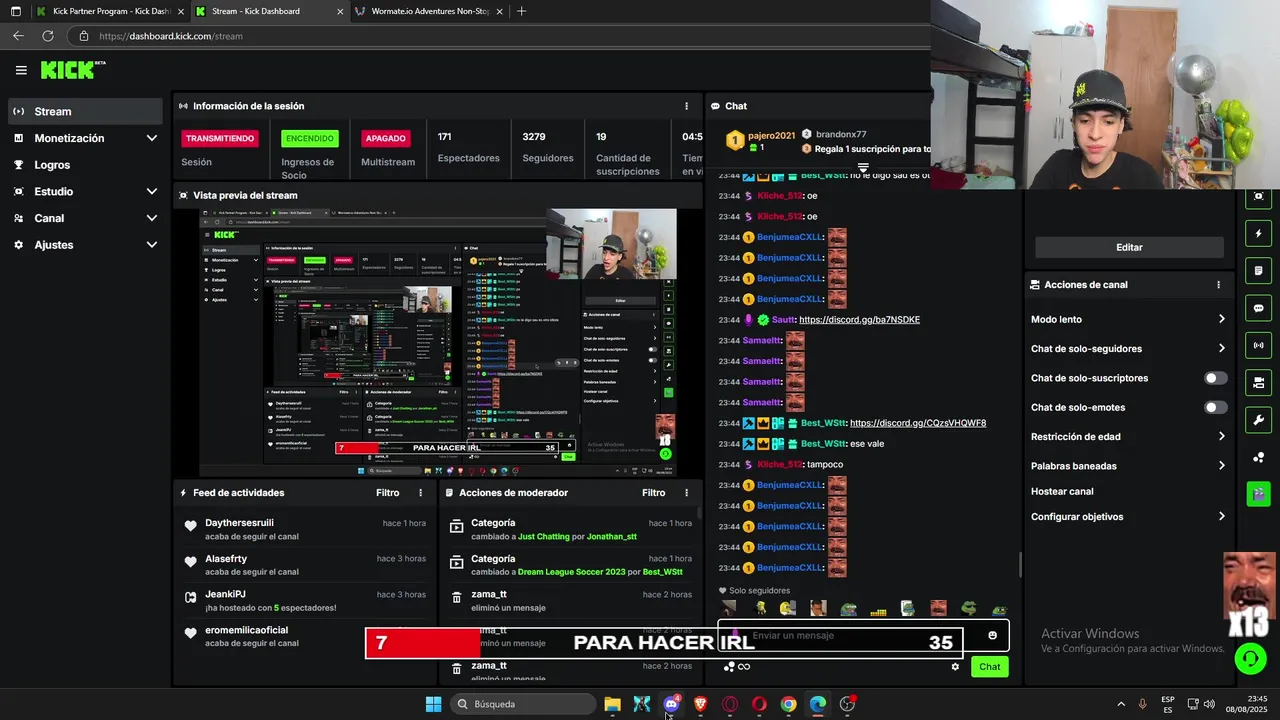Click the broadcast signal icon in right sidebar
This screenshot has width=1280, height=720.
pos(1258,345)
